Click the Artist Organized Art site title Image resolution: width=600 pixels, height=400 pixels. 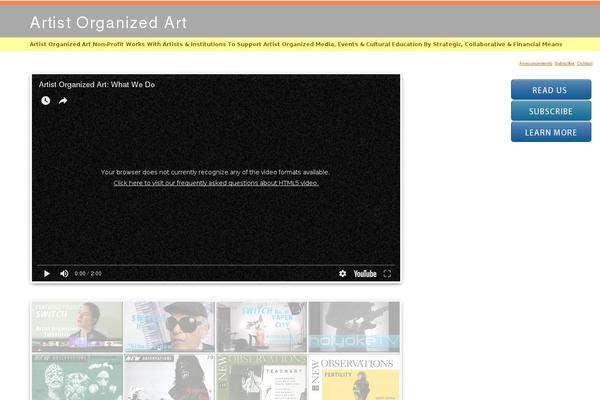108,23
